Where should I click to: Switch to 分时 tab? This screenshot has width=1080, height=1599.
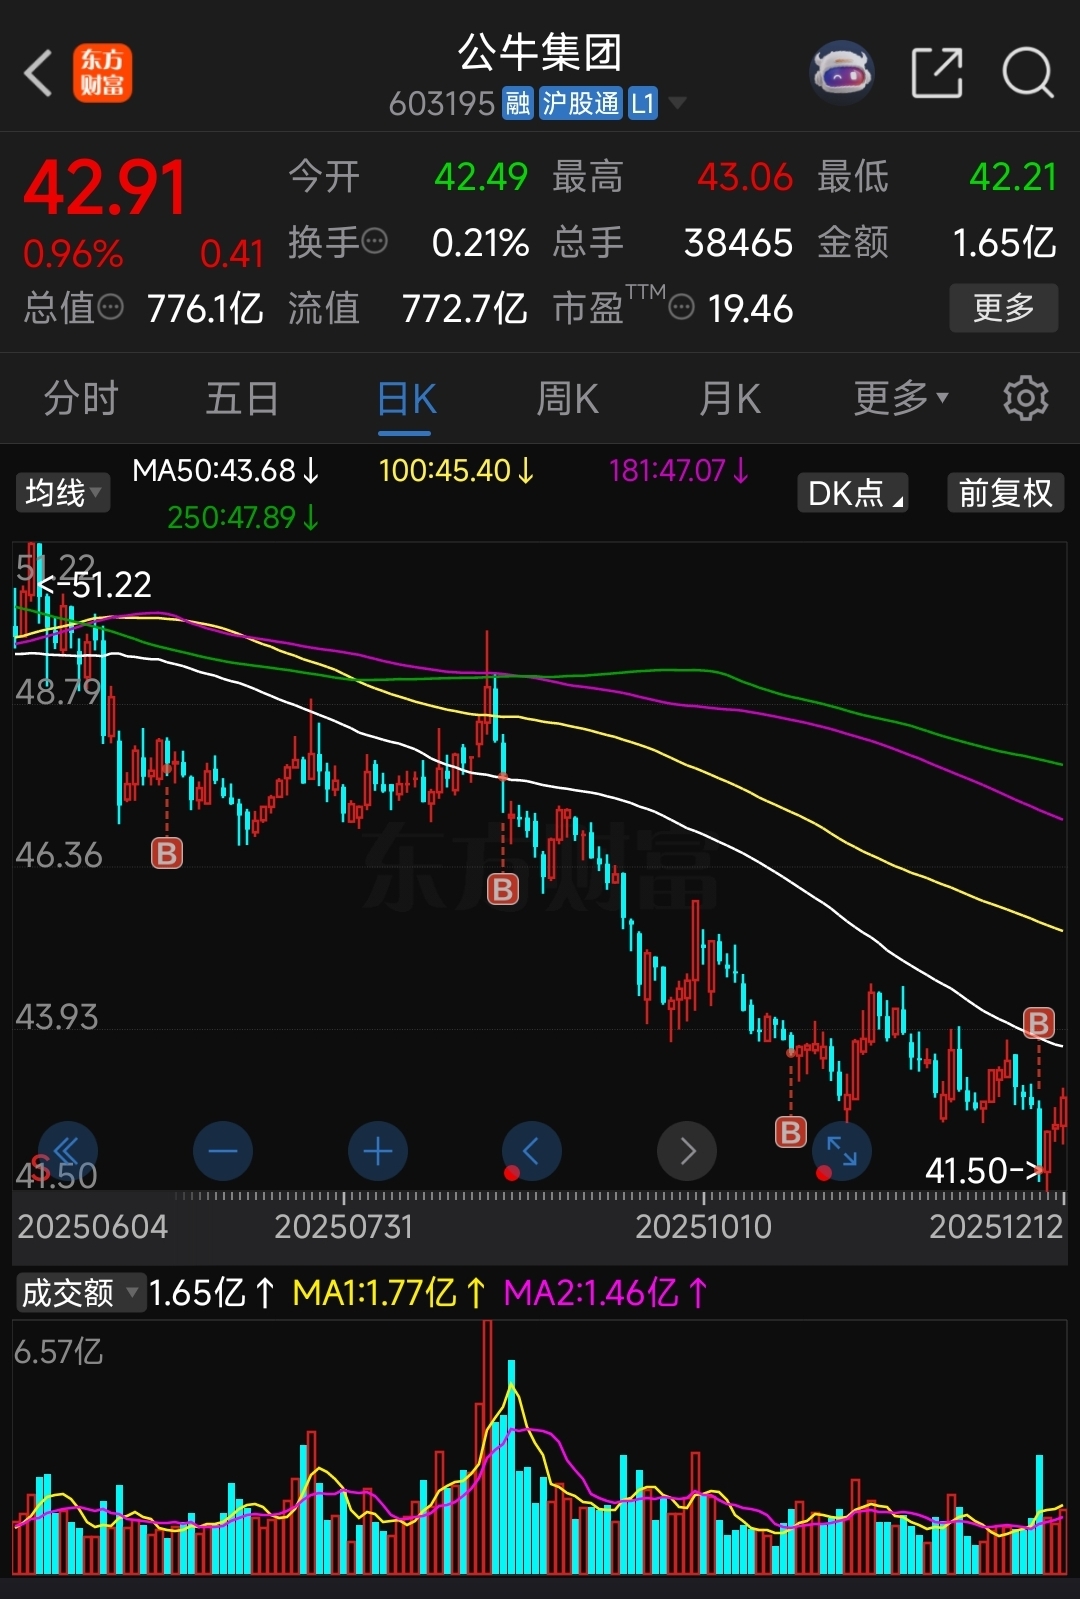[81, 398]
